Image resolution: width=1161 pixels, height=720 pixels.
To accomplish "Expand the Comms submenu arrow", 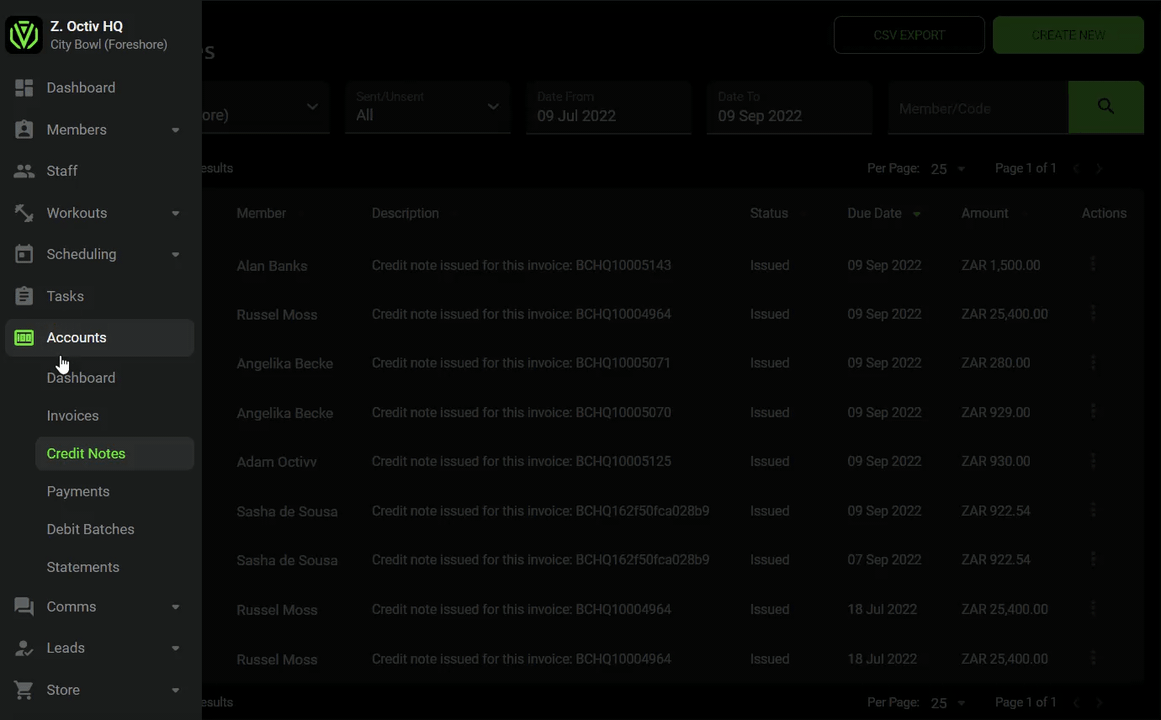I will tap(175, 607).
